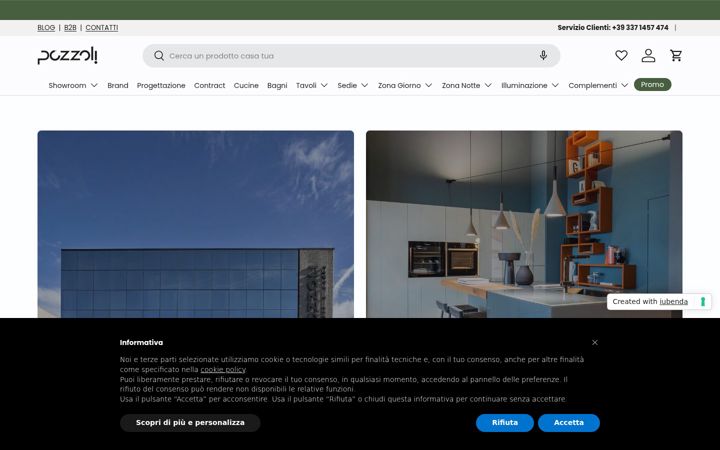Viewport: 720px width, 450px height.
Task: Select the Illuminazione menu label
Action: (524, 85)
